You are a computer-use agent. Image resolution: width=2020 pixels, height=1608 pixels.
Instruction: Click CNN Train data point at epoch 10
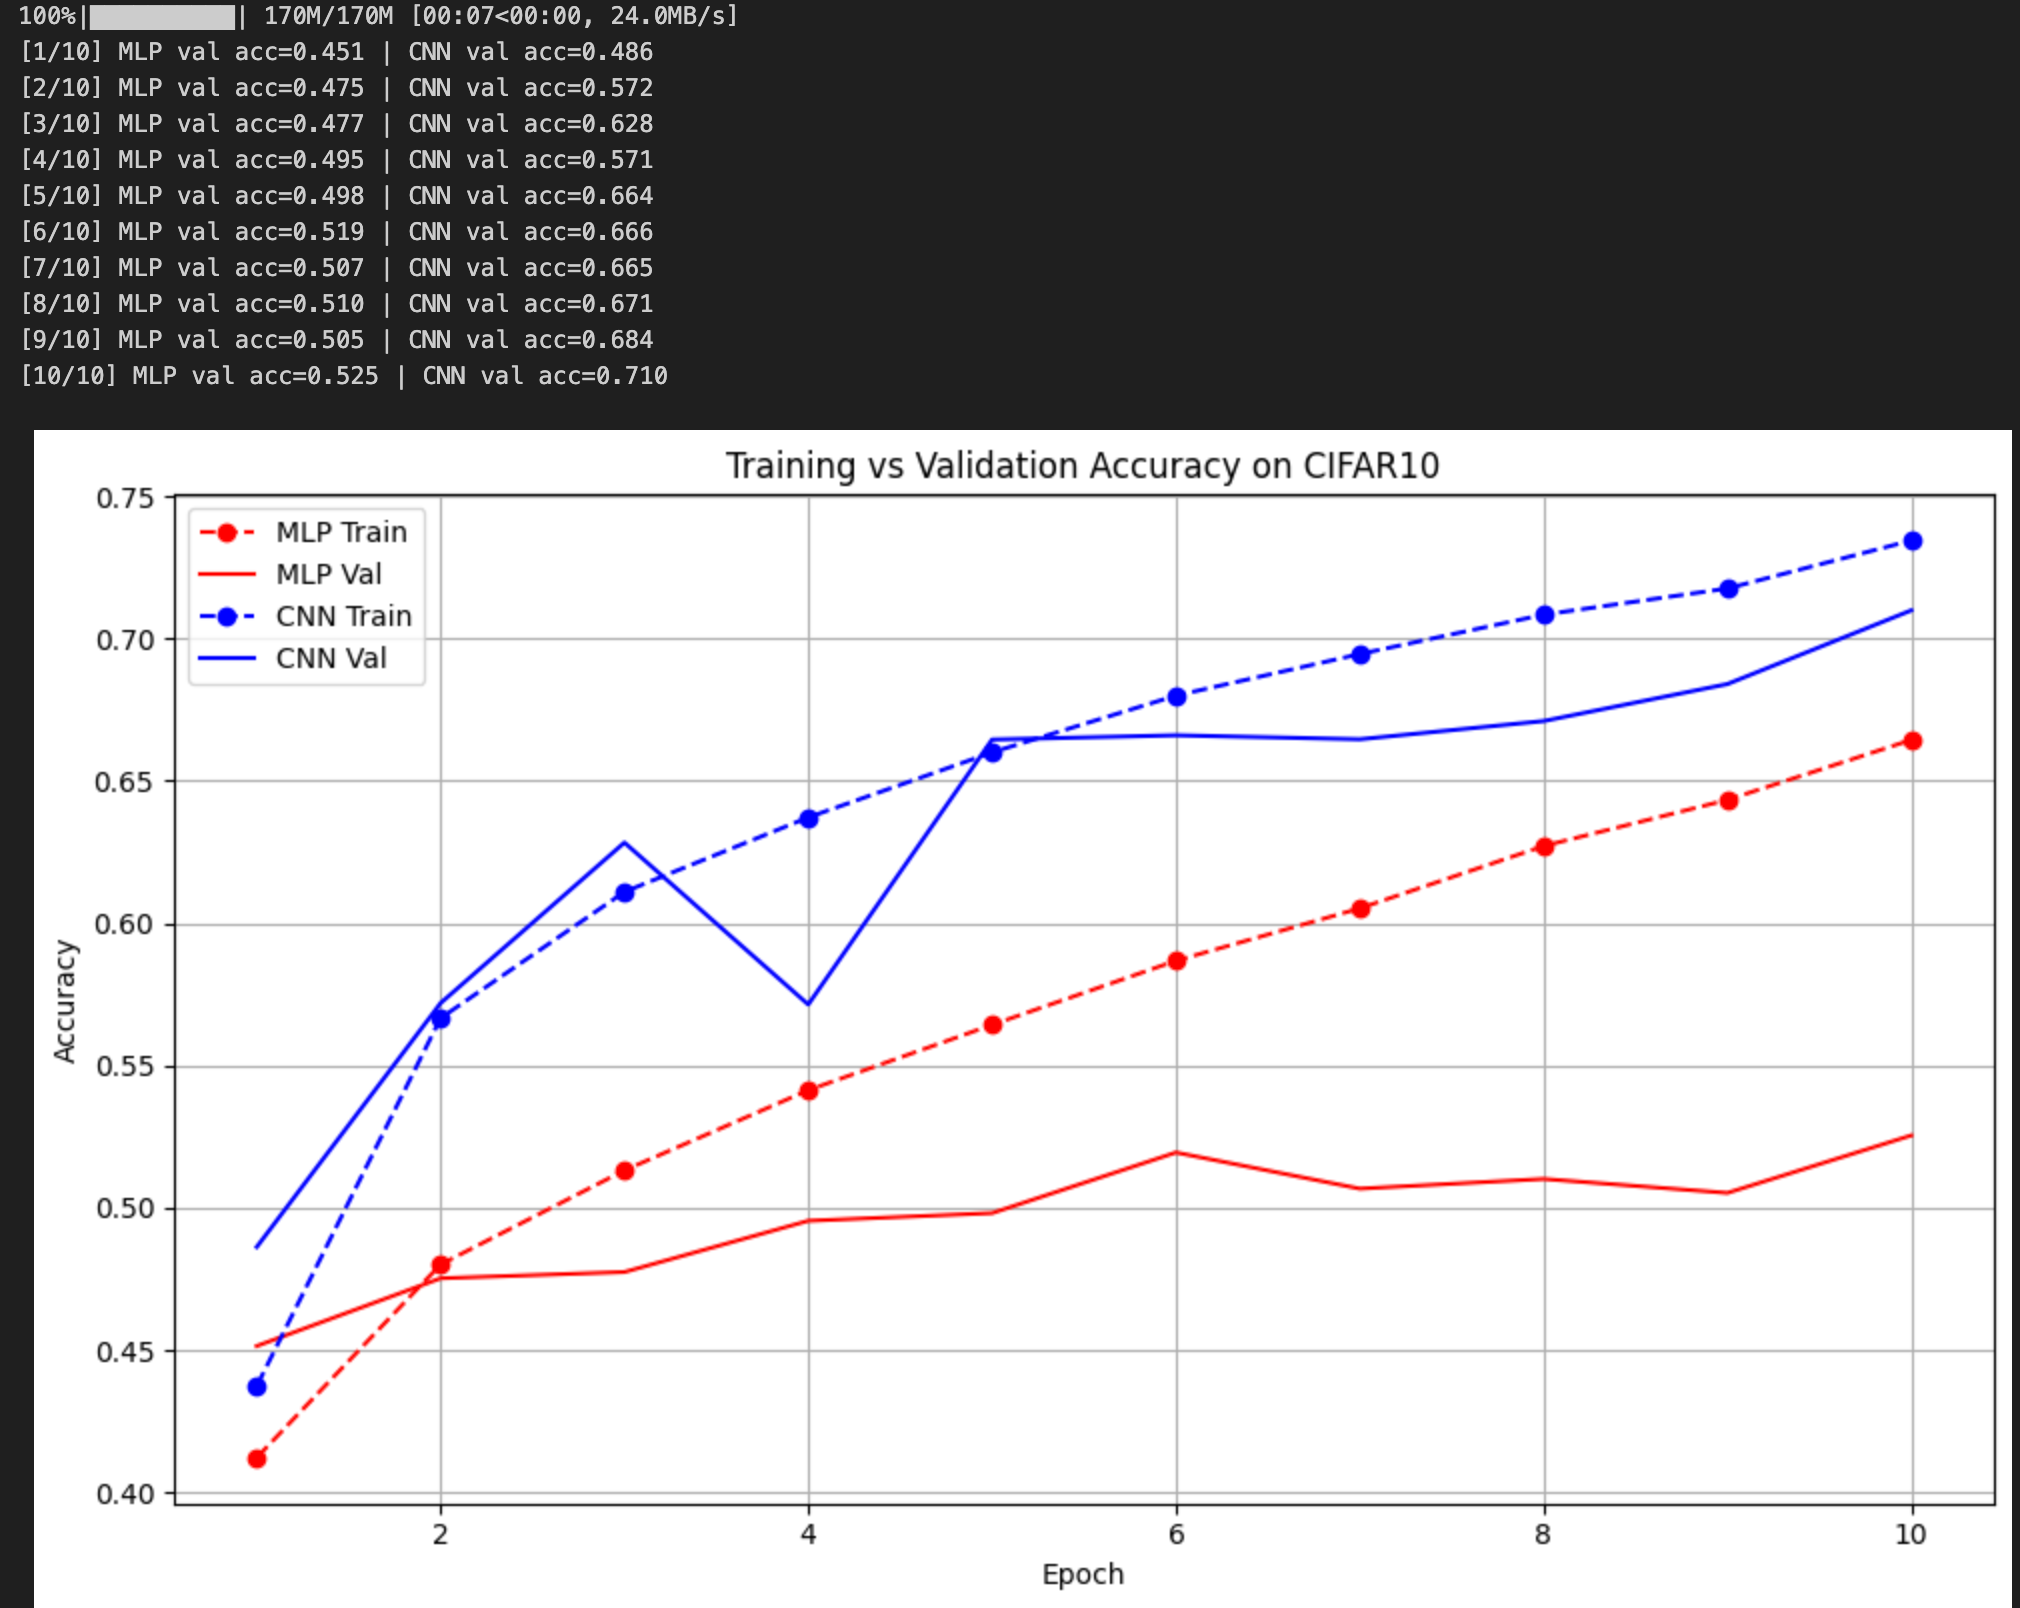click(x=1912, y=541)
